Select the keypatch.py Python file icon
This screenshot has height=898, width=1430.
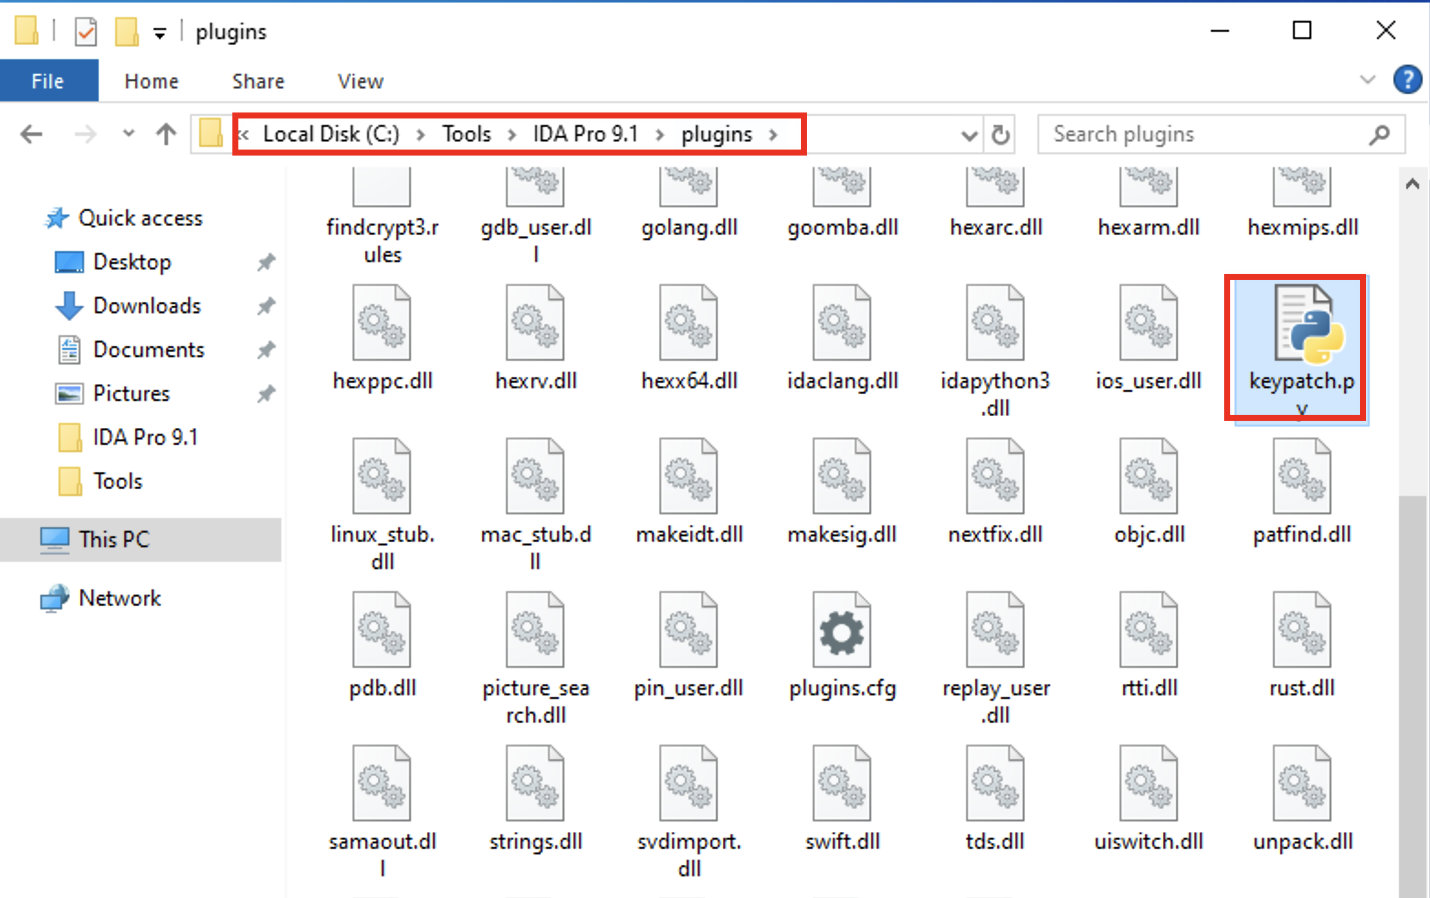pyautogui.click(x=1309, y=323)
